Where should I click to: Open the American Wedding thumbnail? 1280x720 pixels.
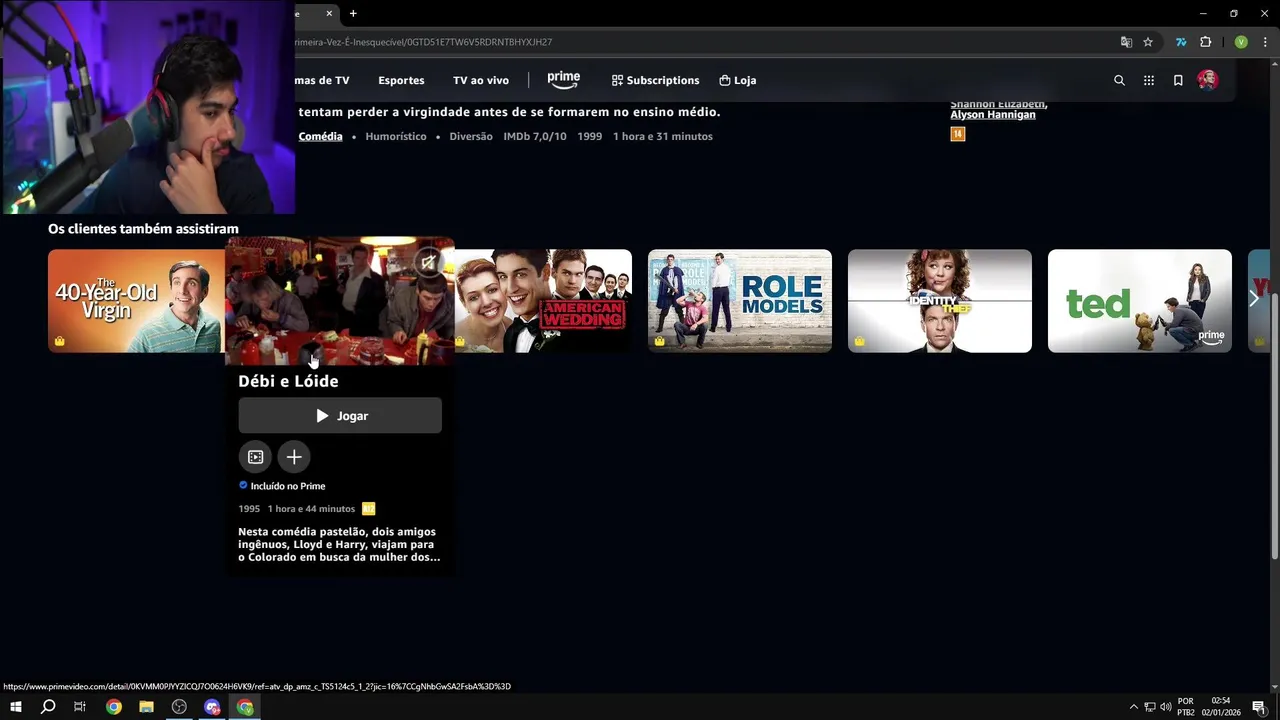tap(543, 301)
